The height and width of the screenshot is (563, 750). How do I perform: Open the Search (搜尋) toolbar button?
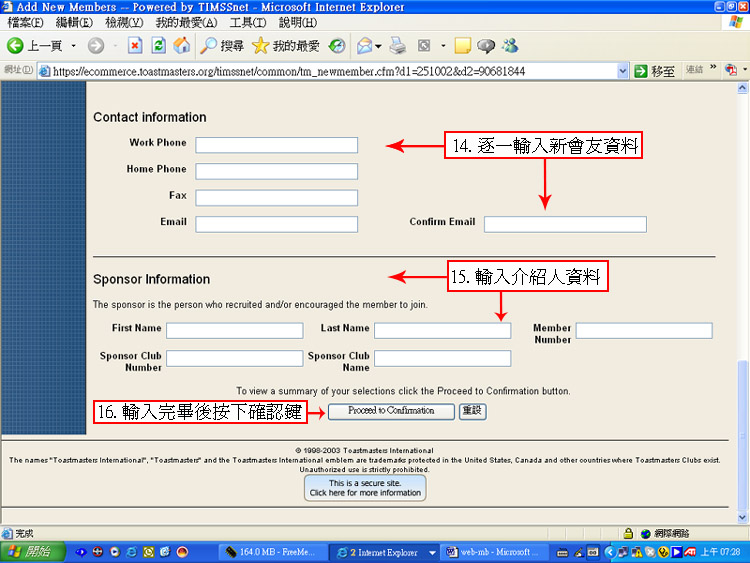(x=221, y=46)
